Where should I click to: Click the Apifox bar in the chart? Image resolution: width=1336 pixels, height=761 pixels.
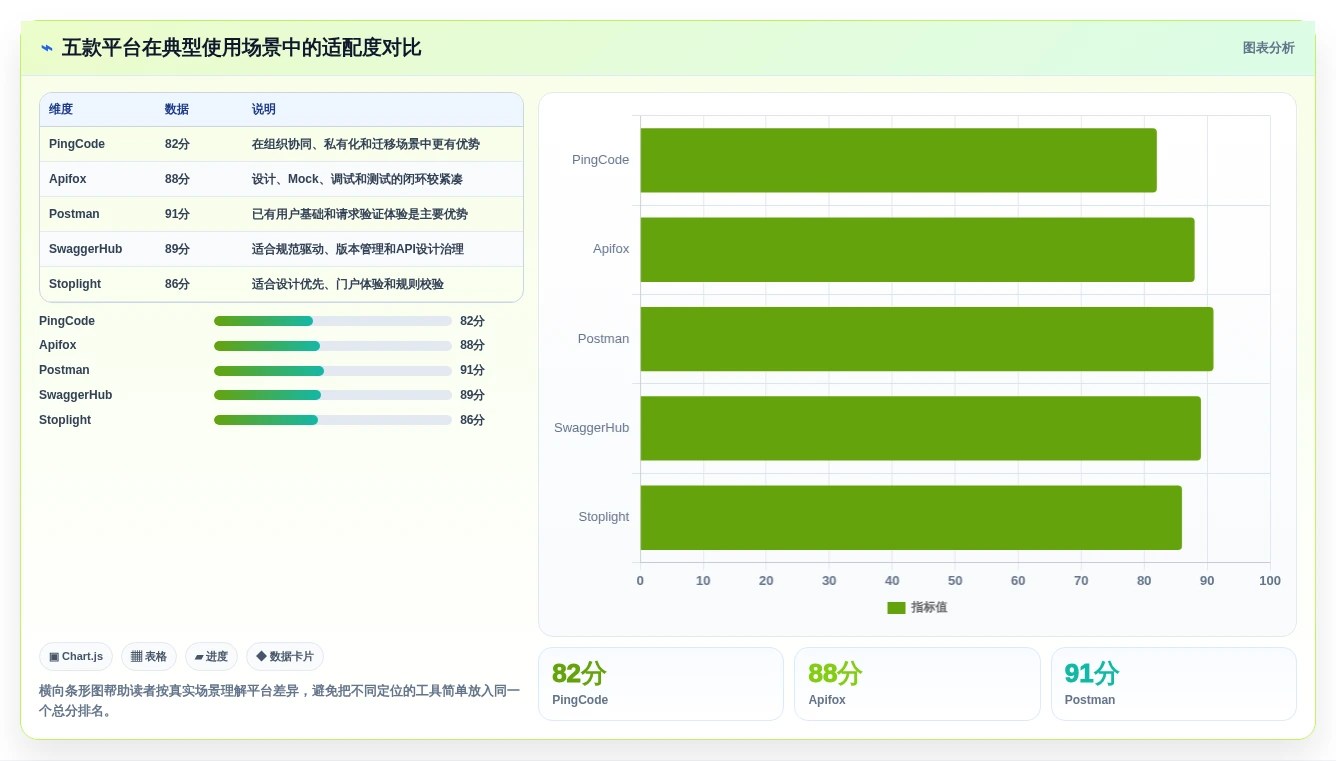point(917,250)
